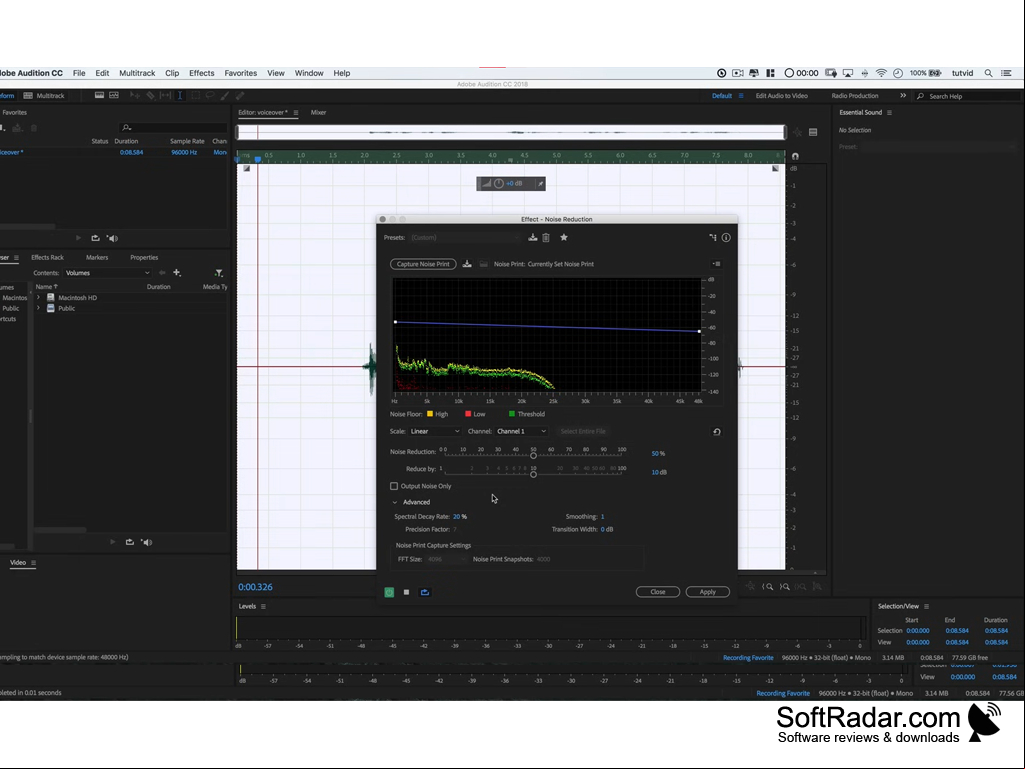Stop the effect preview playback
The width and height of the screenshot is (1025, 769).
[407, 592]
